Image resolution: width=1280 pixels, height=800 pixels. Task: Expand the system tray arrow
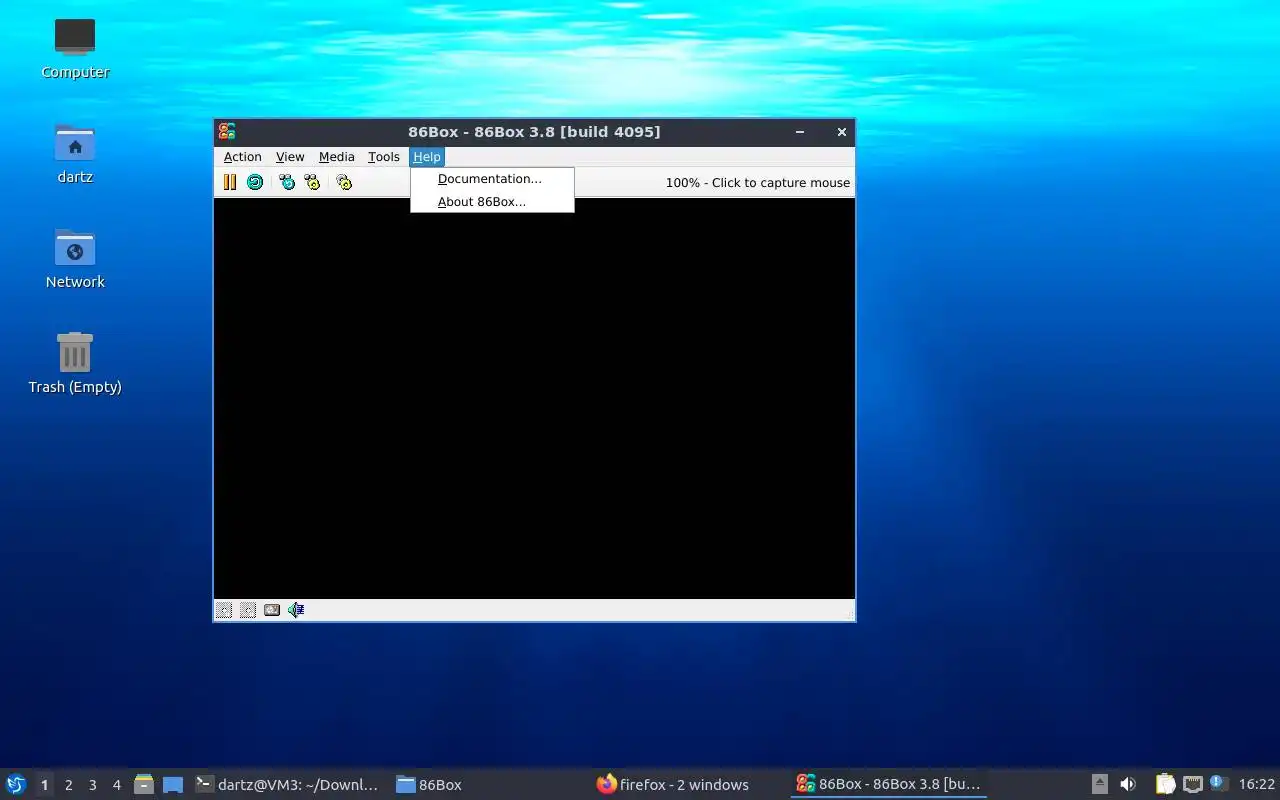(x=1099, y=785)
